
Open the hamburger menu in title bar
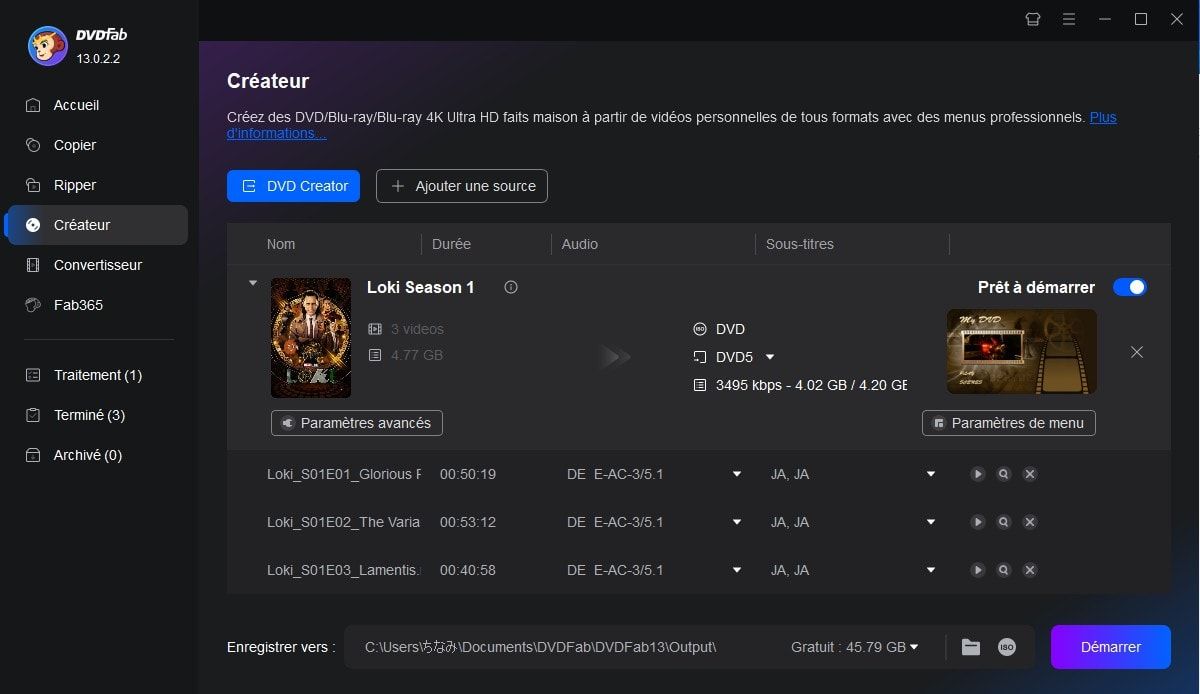pyautogui.click(x=1069, y=19)
